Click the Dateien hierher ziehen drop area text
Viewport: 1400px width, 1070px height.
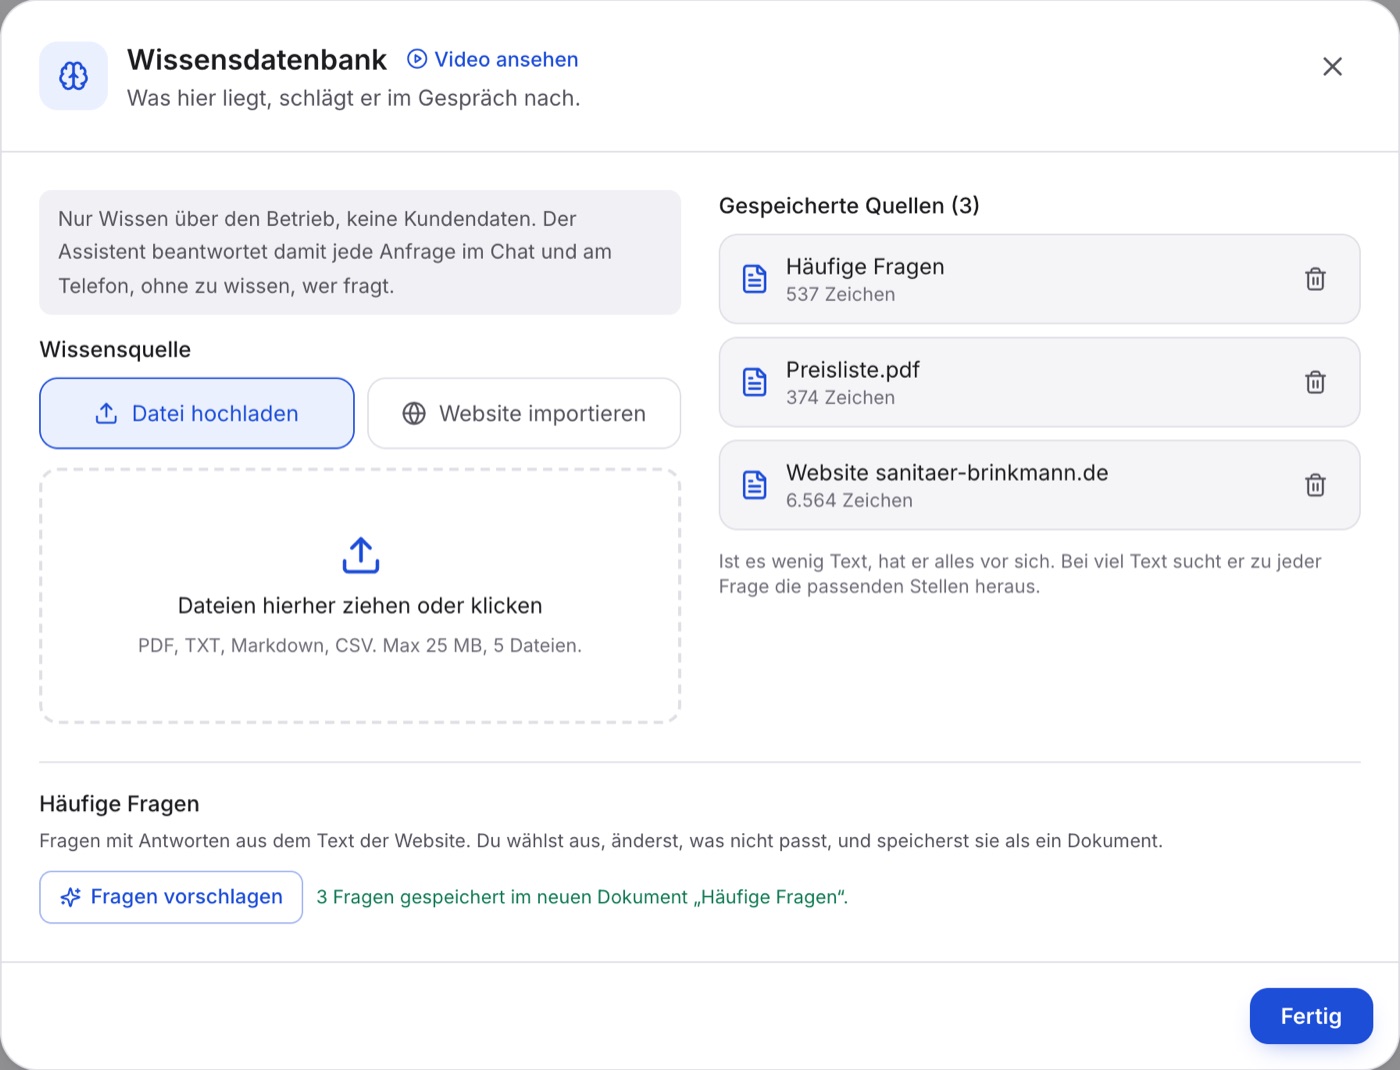tap(360, 606)
